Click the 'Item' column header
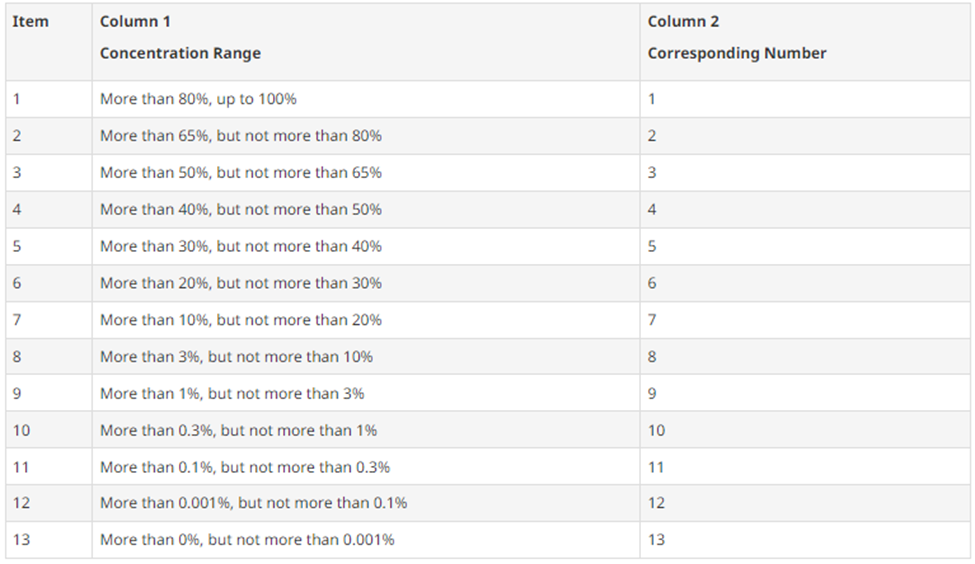The height and width of the screenshot is (564, 975). pos(30,22)
